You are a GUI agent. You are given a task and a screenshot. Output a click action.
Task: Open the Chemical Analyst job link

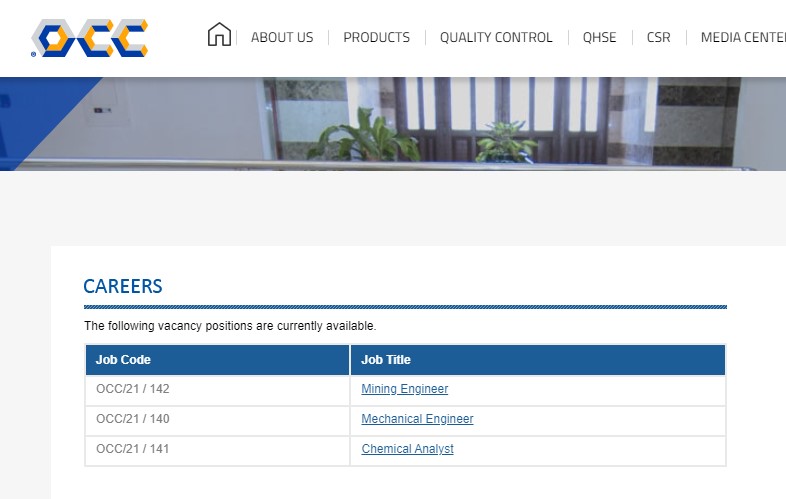point(408,449)
